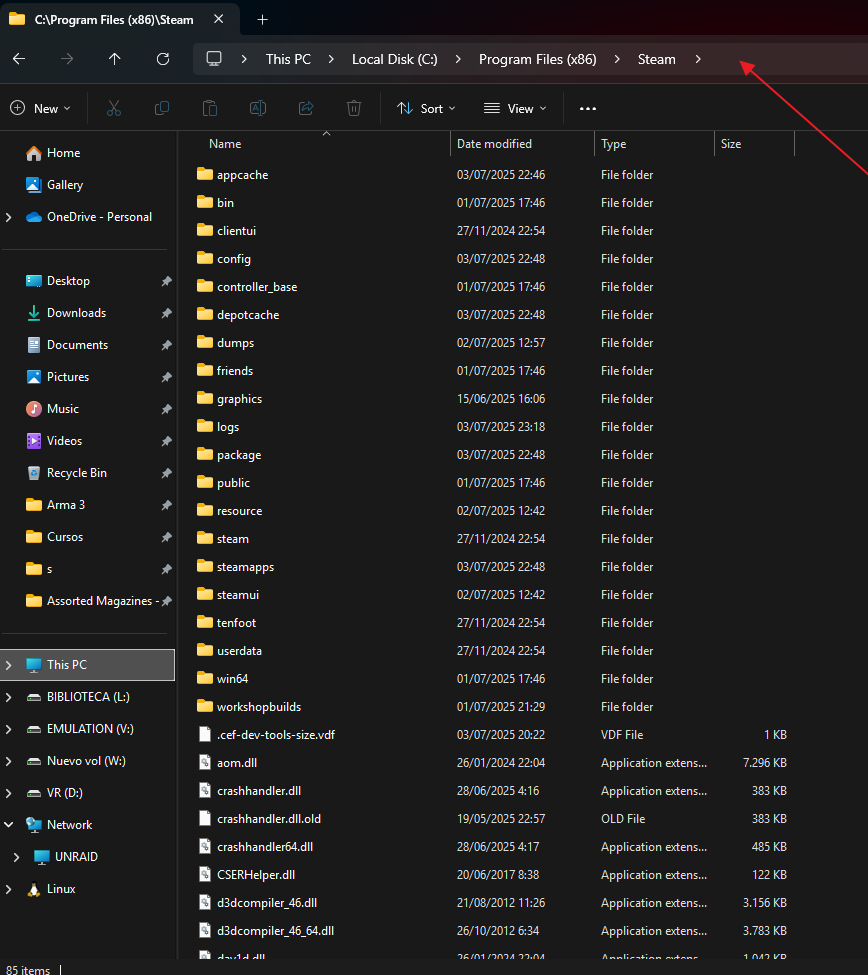Click the Delete trash can icon
868x975 pixels.
[354, 108]
